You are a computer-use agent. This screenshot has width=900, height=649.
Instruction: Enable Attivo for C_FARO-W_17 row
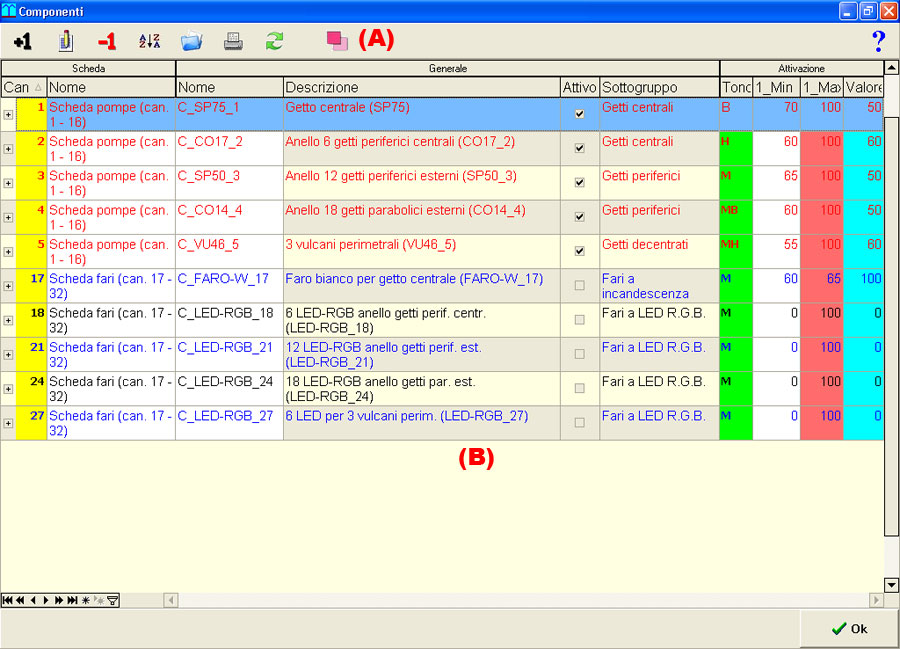click(580, 285)
